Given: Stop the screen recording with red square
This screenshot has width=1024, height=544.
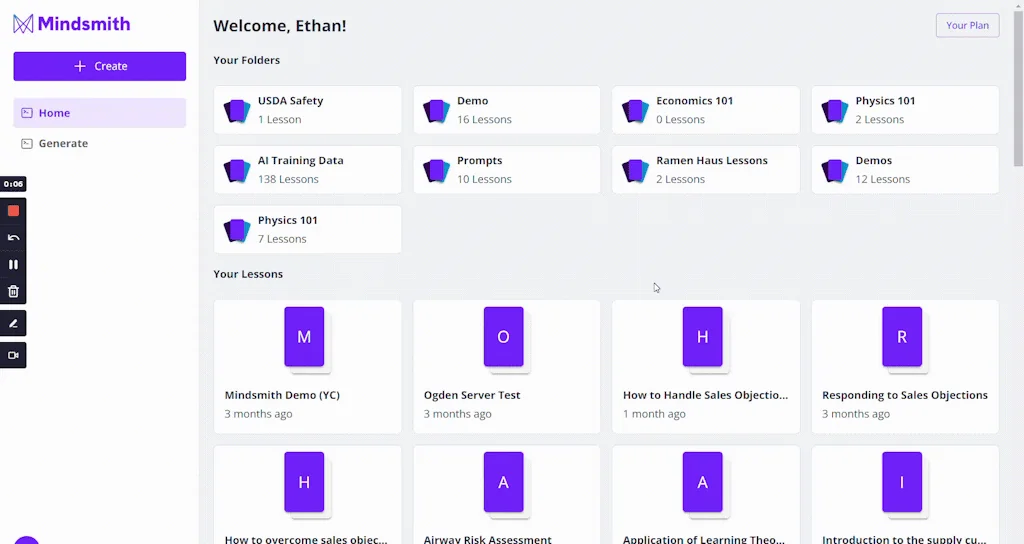Looking at the screenshot, I should 13,211.
